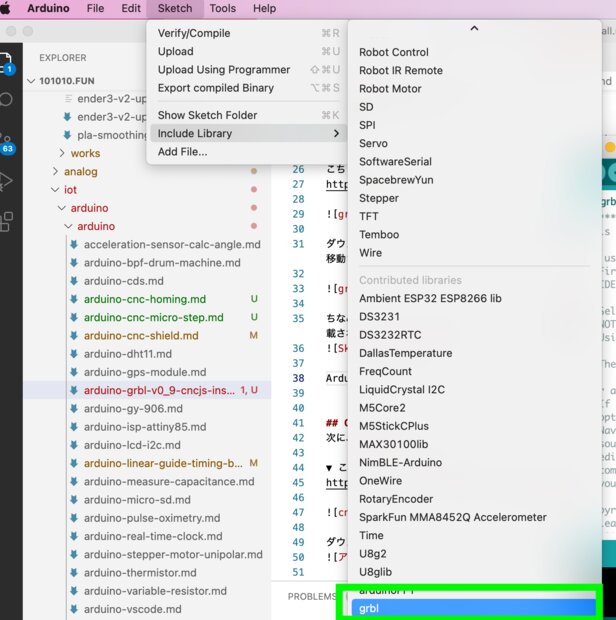
Task: Include the TFT library
Action: pos(474,216)
